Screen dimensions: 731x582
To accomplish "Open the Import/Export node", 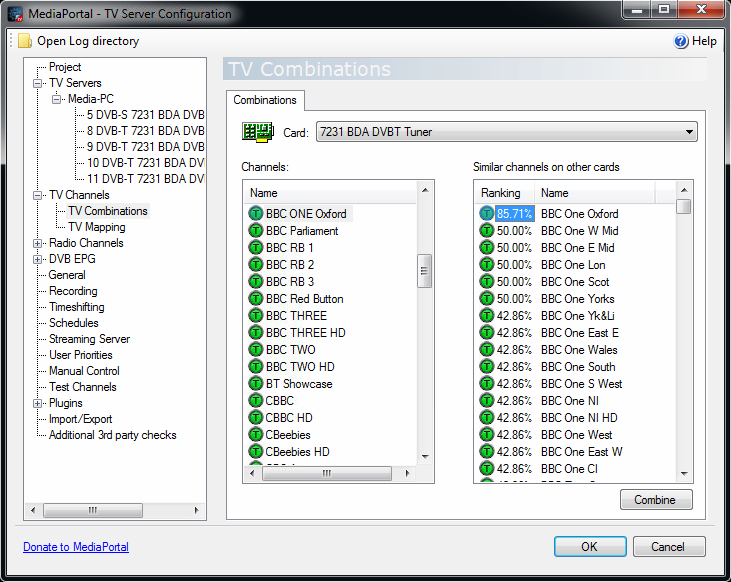I will coord(80,419).
